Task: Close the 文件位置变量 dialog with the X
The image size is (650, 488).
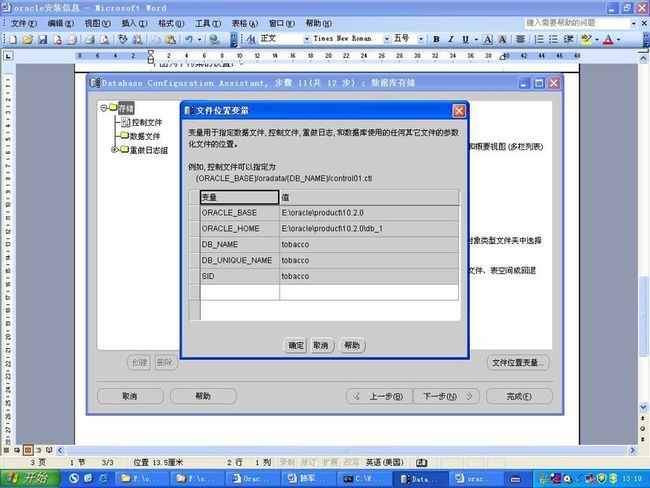Action: click(459, 111)
